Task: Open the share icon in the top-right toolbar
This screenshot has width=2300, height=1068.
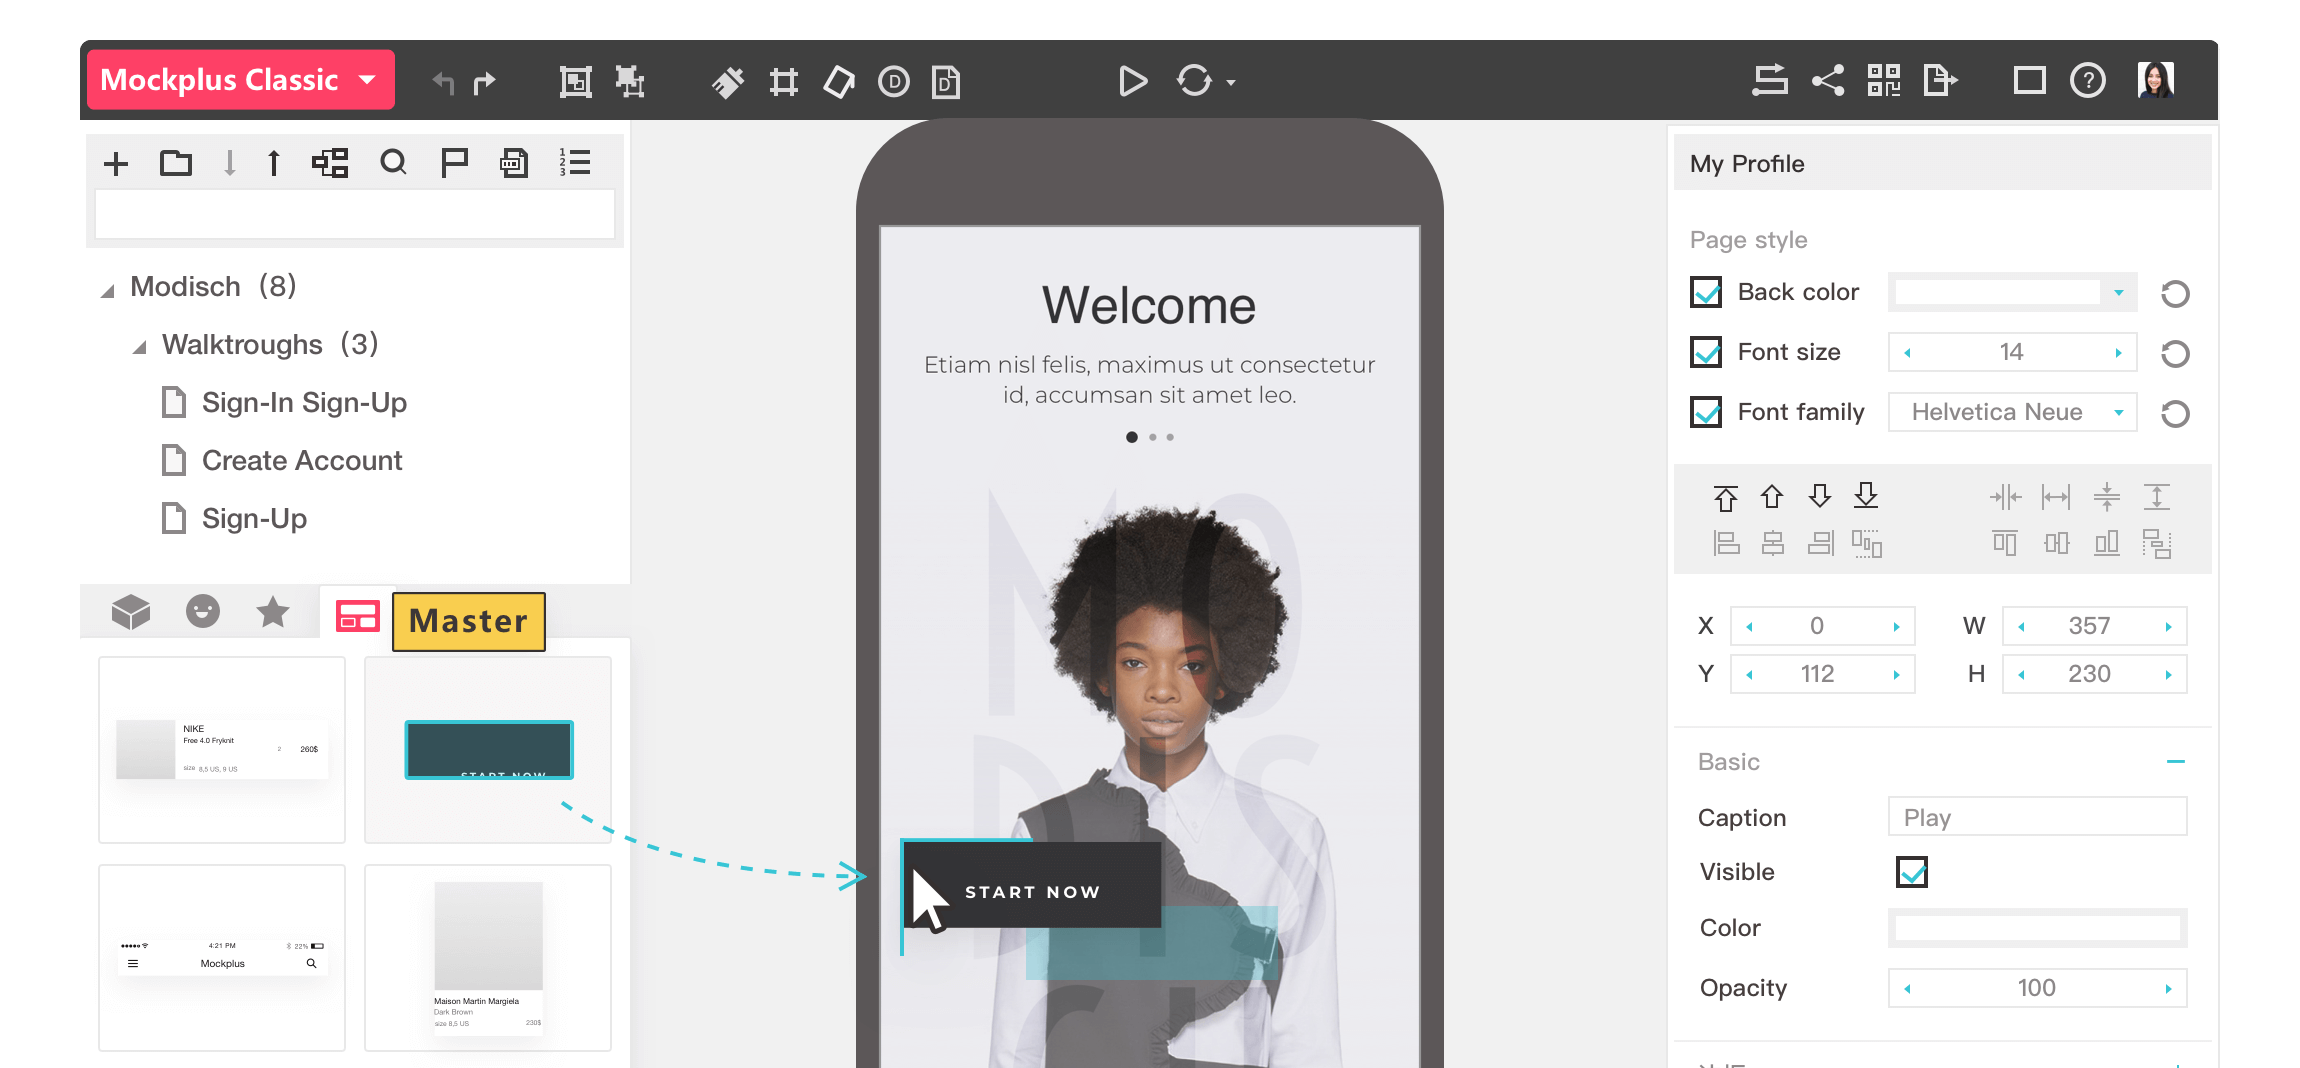Action: pyautogui.click(x=1829, y=80)
